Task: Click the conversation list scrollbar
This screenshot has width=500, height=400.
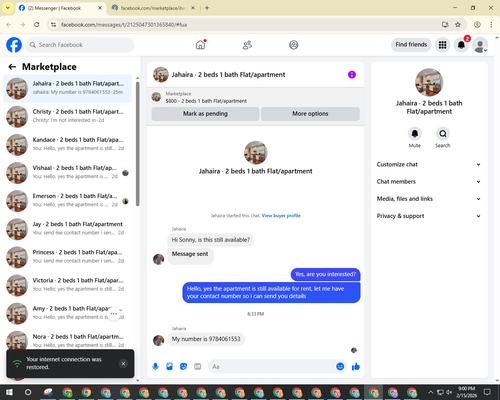Action: (137, 143)
